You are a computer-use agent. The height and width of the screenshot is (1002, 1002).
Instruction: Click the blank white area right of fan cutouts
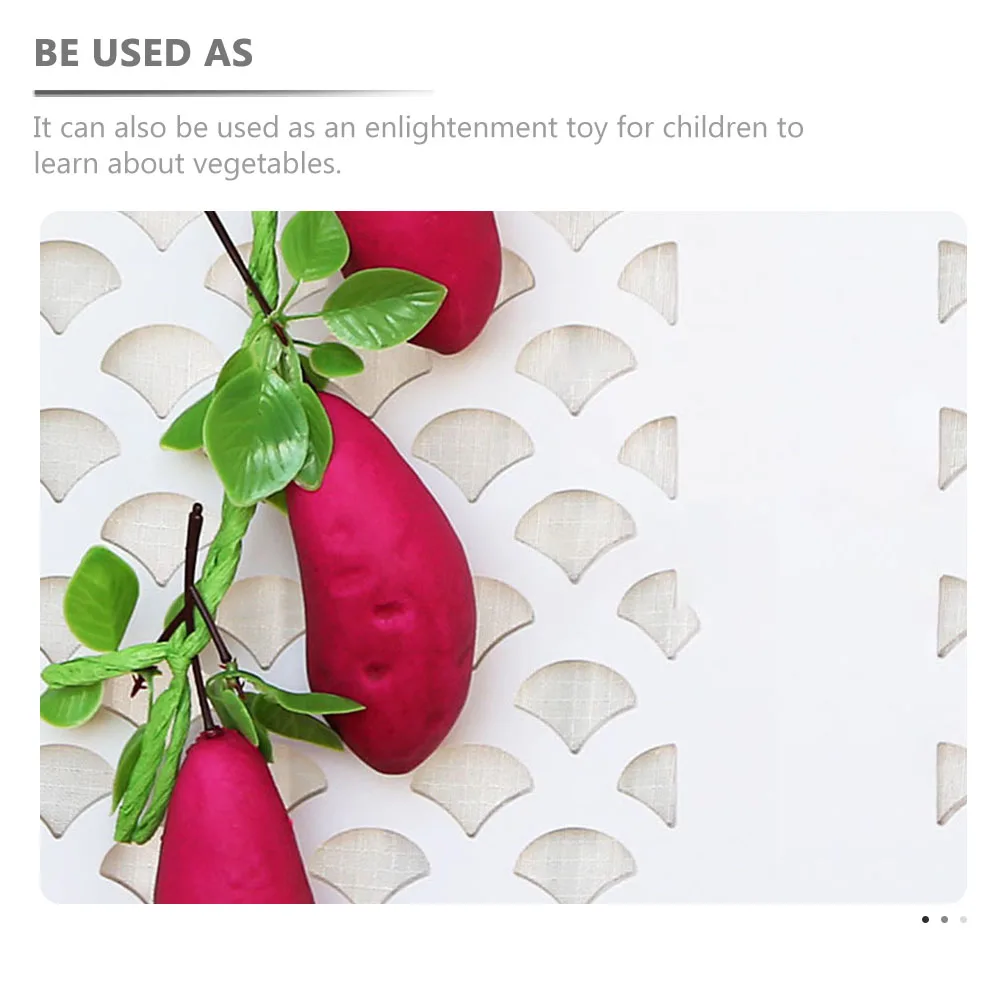point(808,556)
